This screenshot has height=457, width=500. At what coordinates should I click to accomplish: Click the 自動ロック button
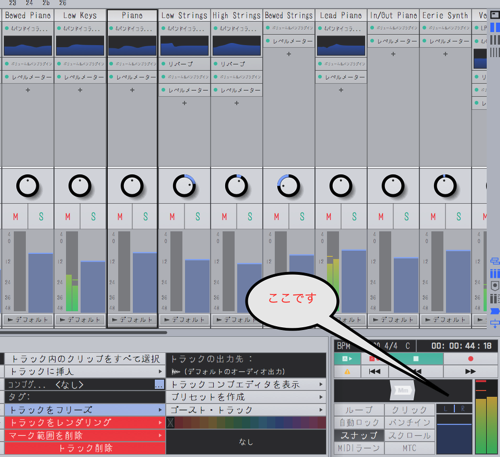click(359, 423)
